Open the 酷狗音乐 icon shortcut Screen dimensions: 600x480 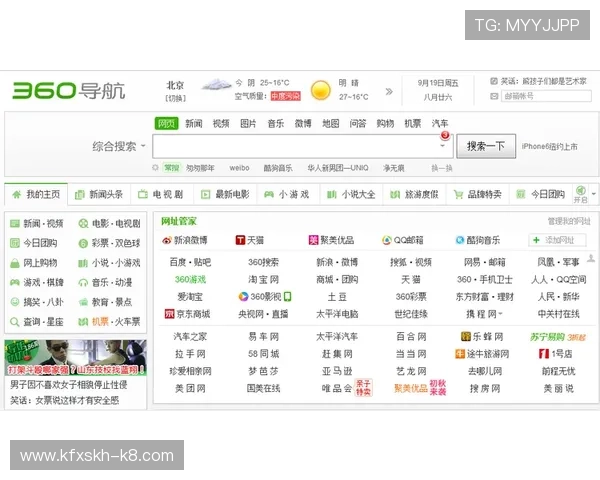(x=460, y=240)
